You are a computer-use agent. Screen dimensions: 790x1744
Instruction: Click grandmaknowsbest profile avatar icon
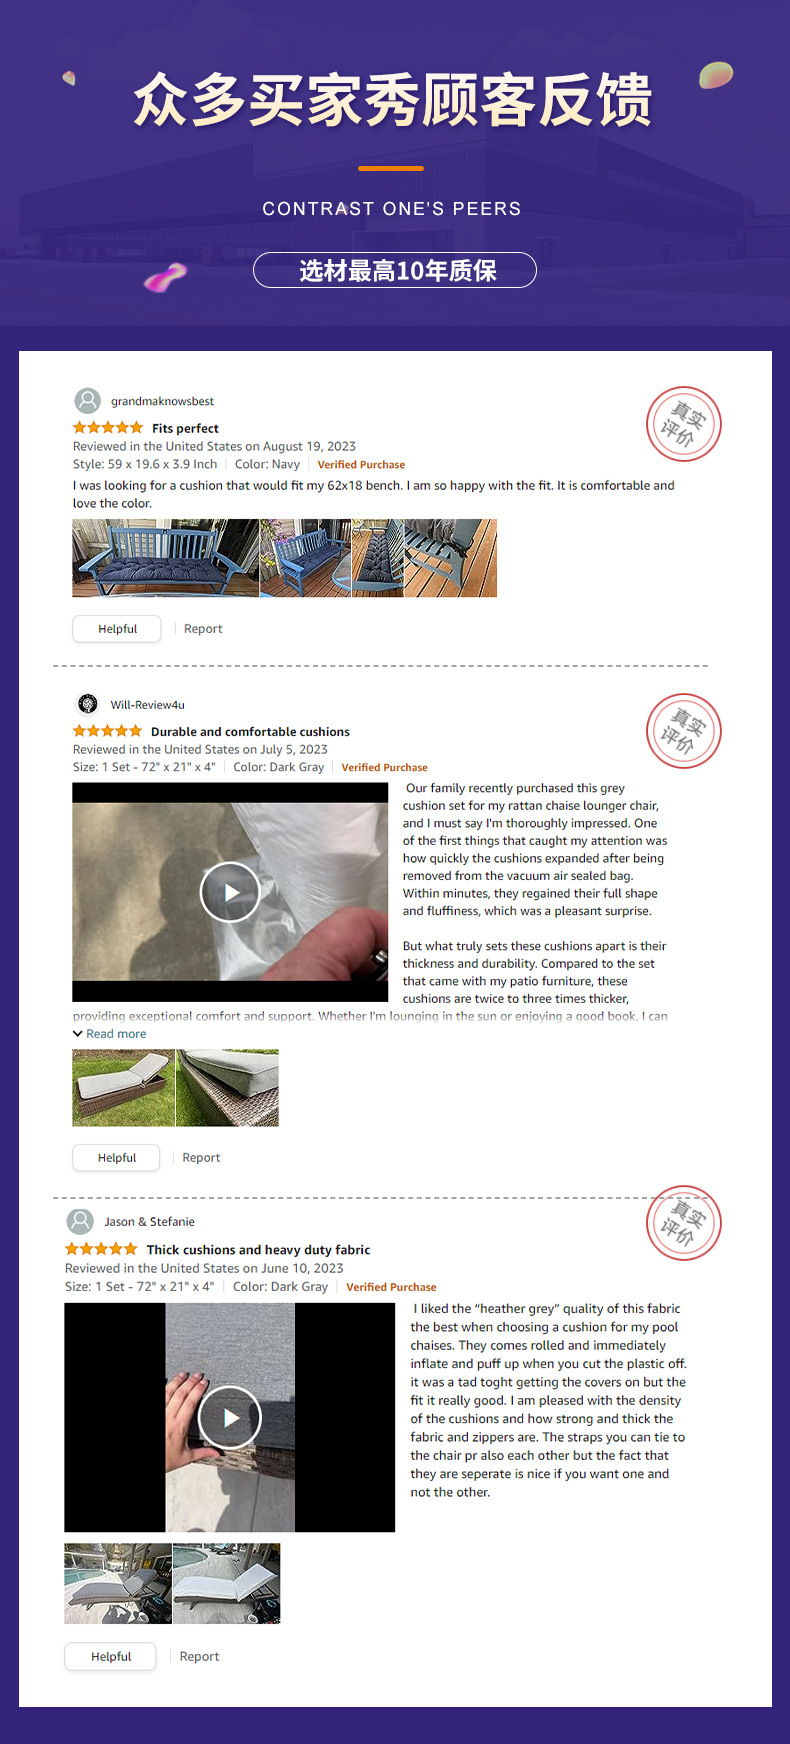click(88, 401)
